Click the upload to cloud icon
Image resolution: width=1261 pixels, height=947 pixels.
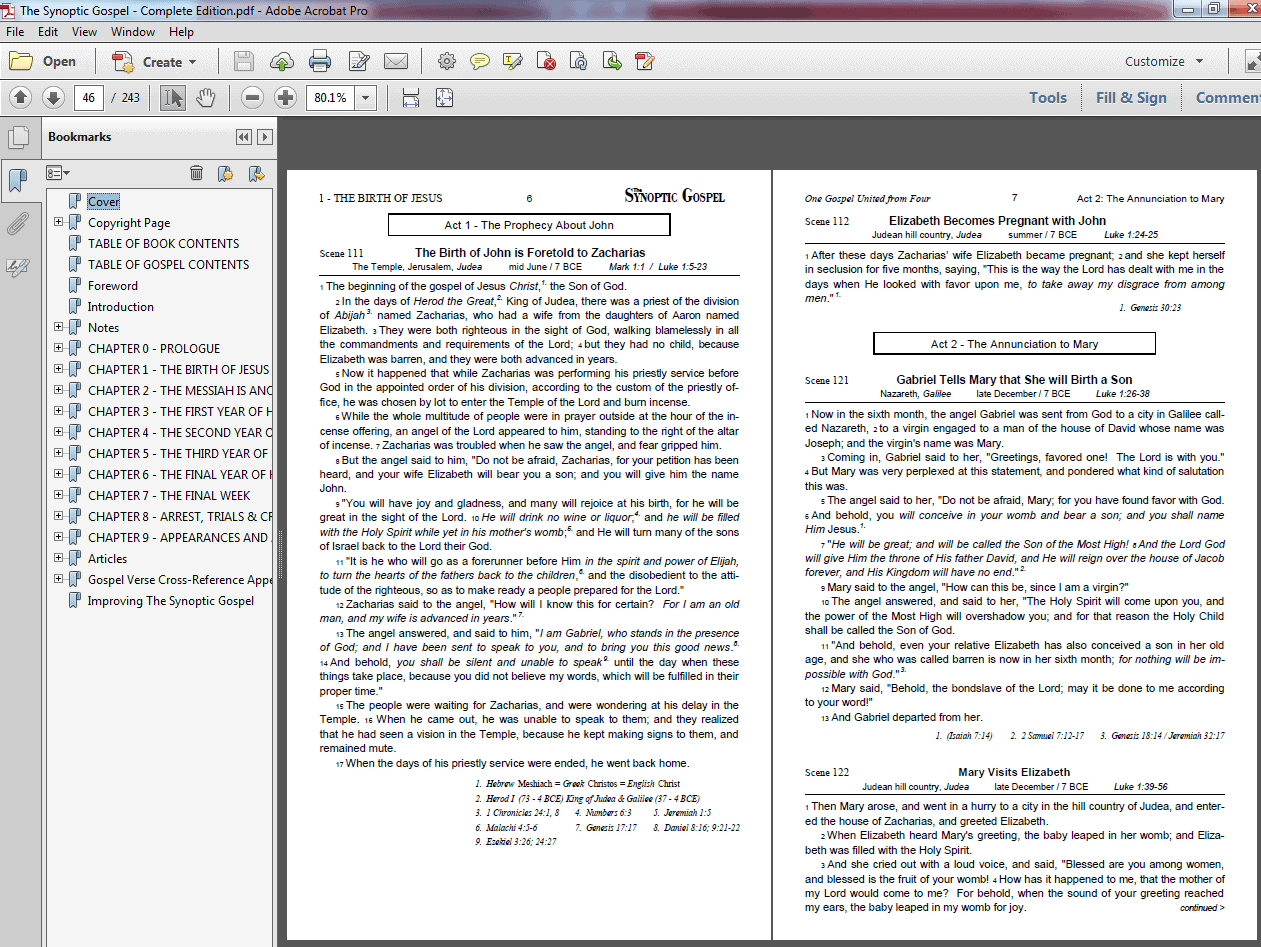pos(282,62)
